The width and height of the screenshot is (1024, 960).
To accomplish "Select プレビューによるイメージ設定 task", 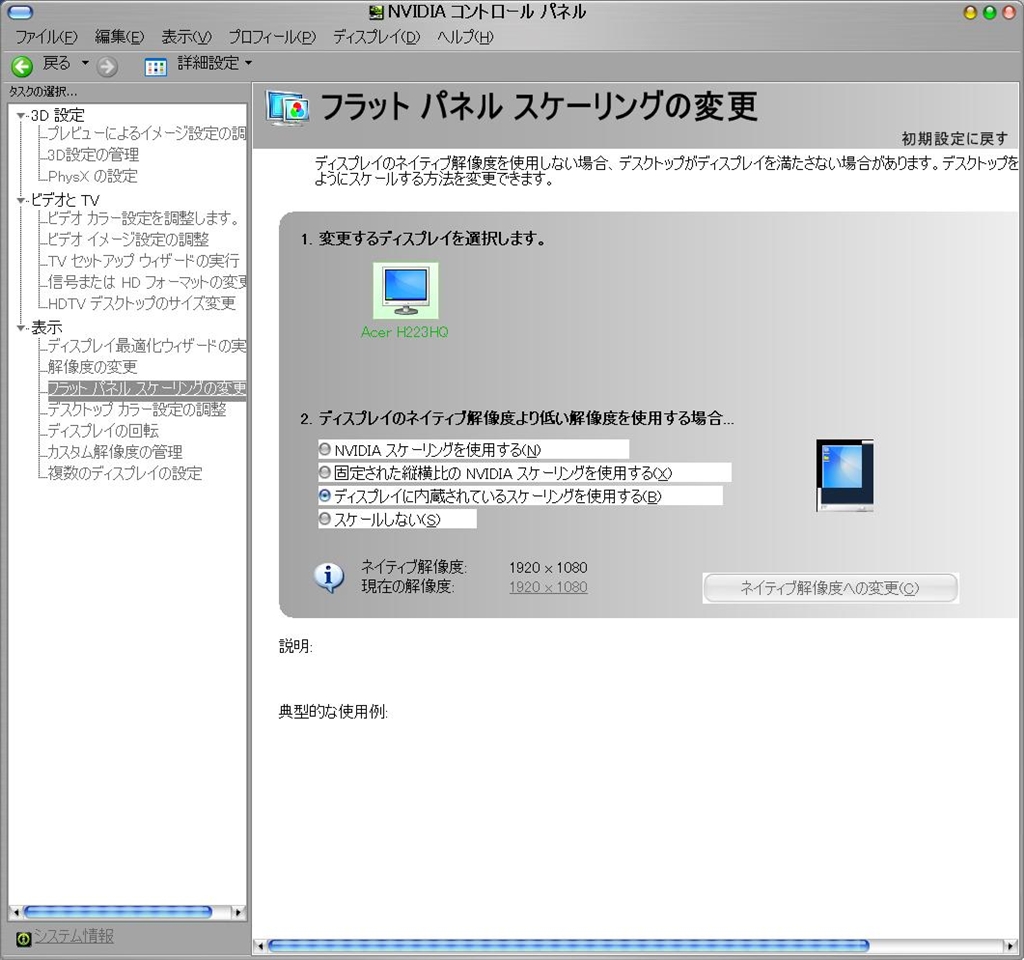I will pyautogui.click(x=146, y=133).
